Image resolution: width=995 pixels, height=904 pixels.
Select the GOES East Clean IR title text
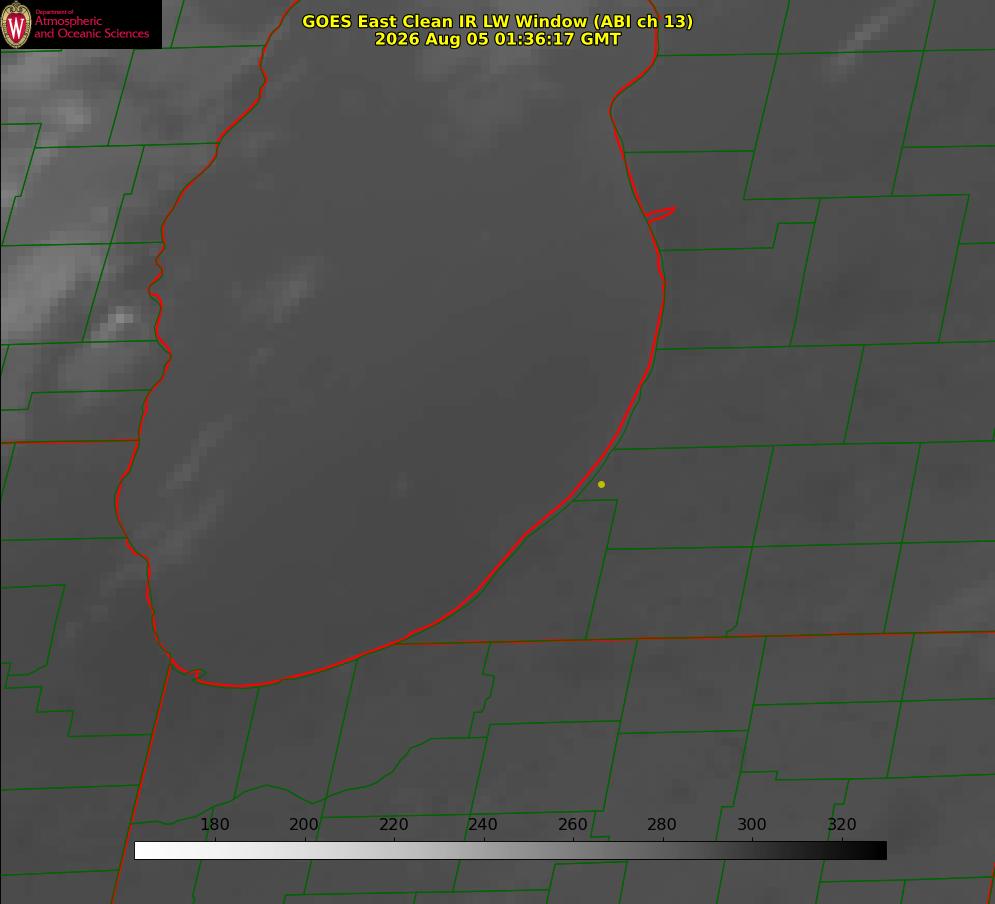coord(497,21)
